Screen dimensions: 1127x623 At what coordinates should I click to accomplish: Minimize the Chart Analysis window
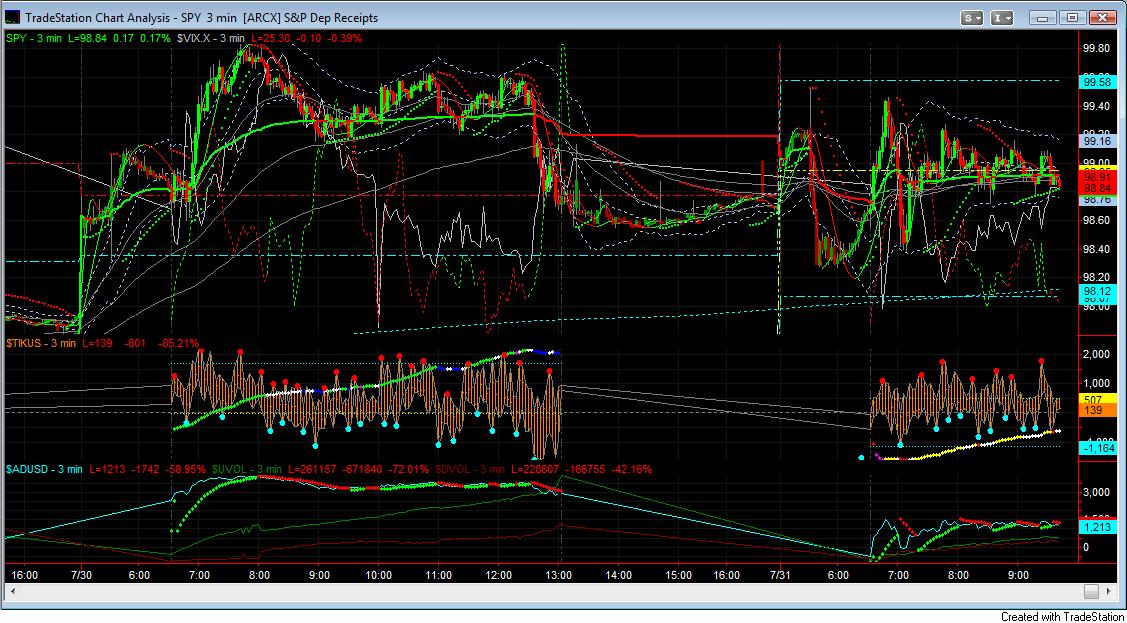[x=1043, y=17]
